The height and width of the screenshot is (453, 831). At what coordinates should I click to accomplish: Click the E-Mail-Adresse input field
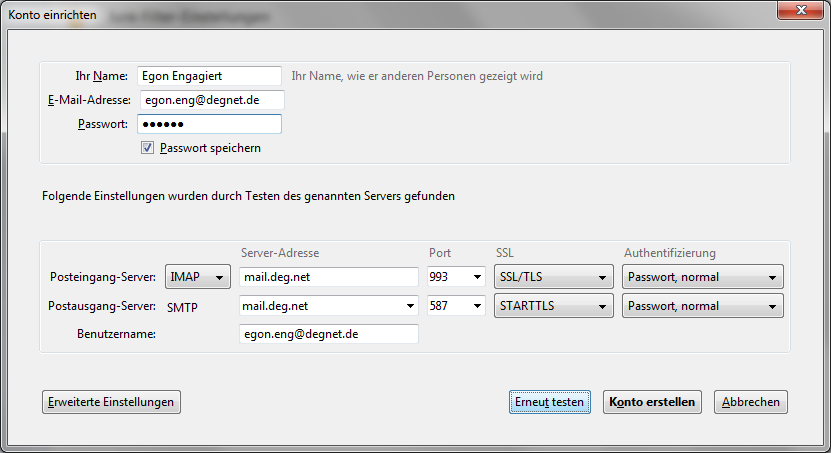(x=211, y=100)
